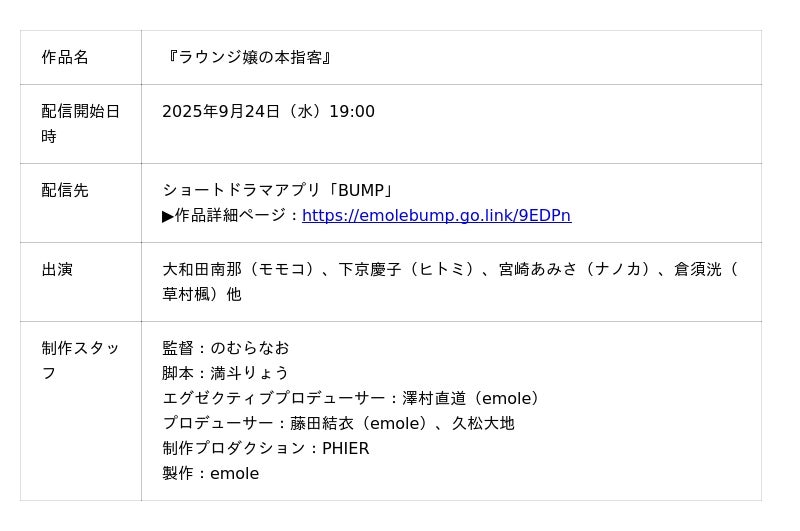Click the text 草村楓）他
800x531 pixels.
[x=202, y=295]
